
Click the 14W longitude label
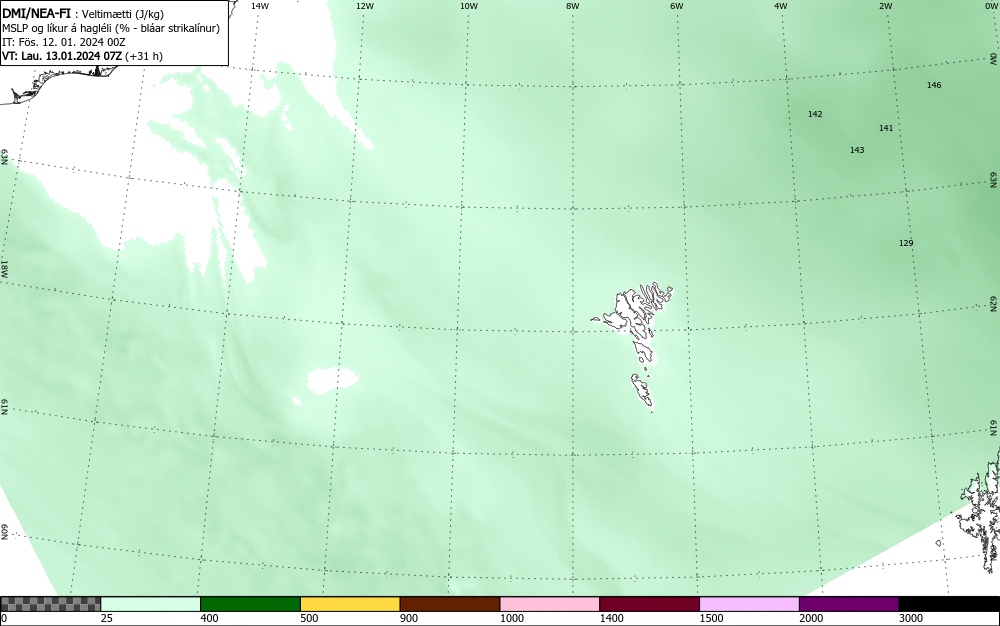pyautogui.click(x=260, y=6)
